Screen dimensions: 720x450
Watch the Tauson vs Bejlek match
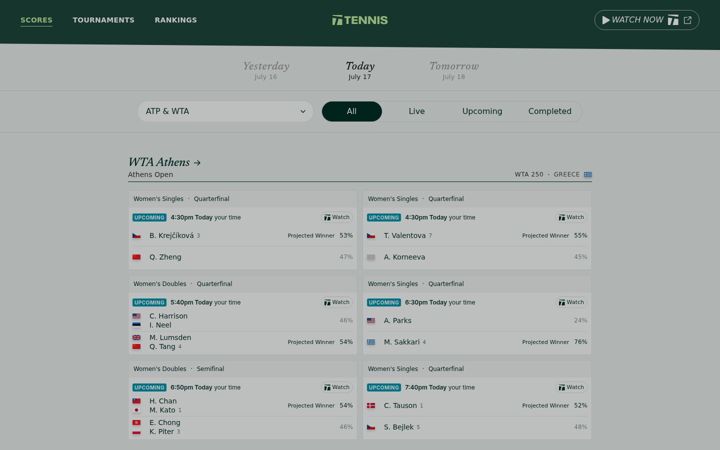571,387
